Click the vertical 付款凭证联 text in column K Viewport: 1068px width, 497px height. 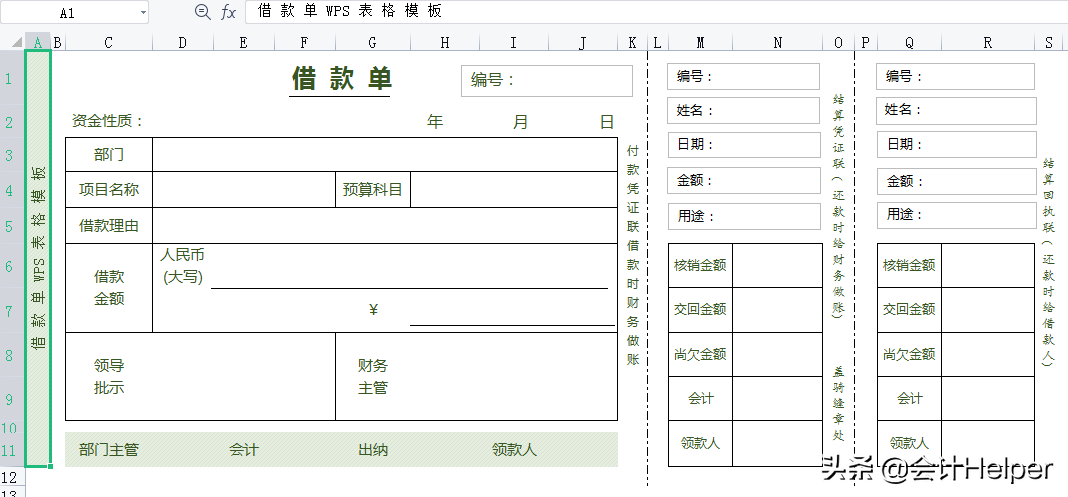(x=633, y=255)
